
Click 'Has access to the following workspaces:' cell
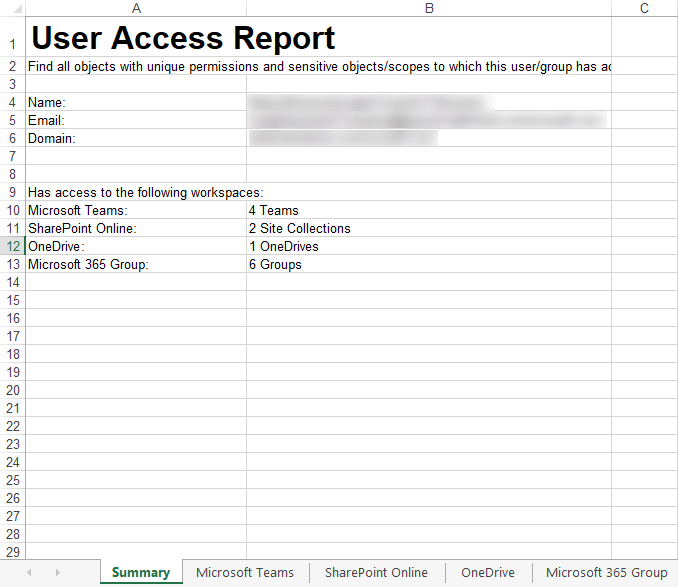136,192
